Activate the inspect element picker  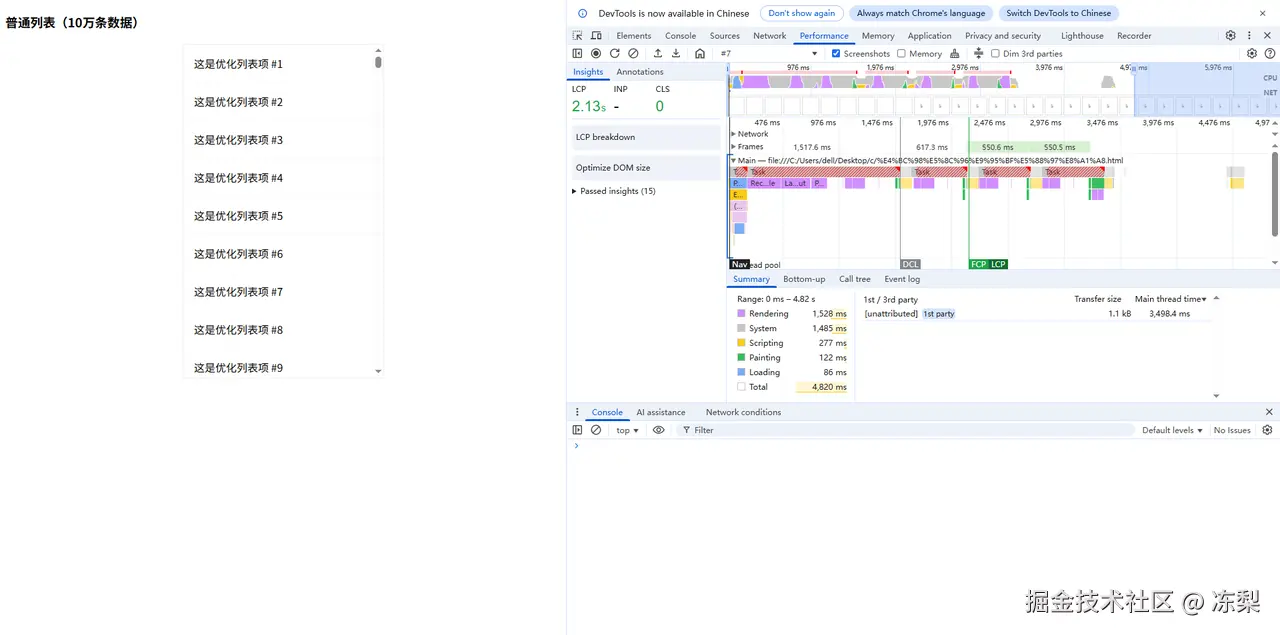[x=578, y=36]
